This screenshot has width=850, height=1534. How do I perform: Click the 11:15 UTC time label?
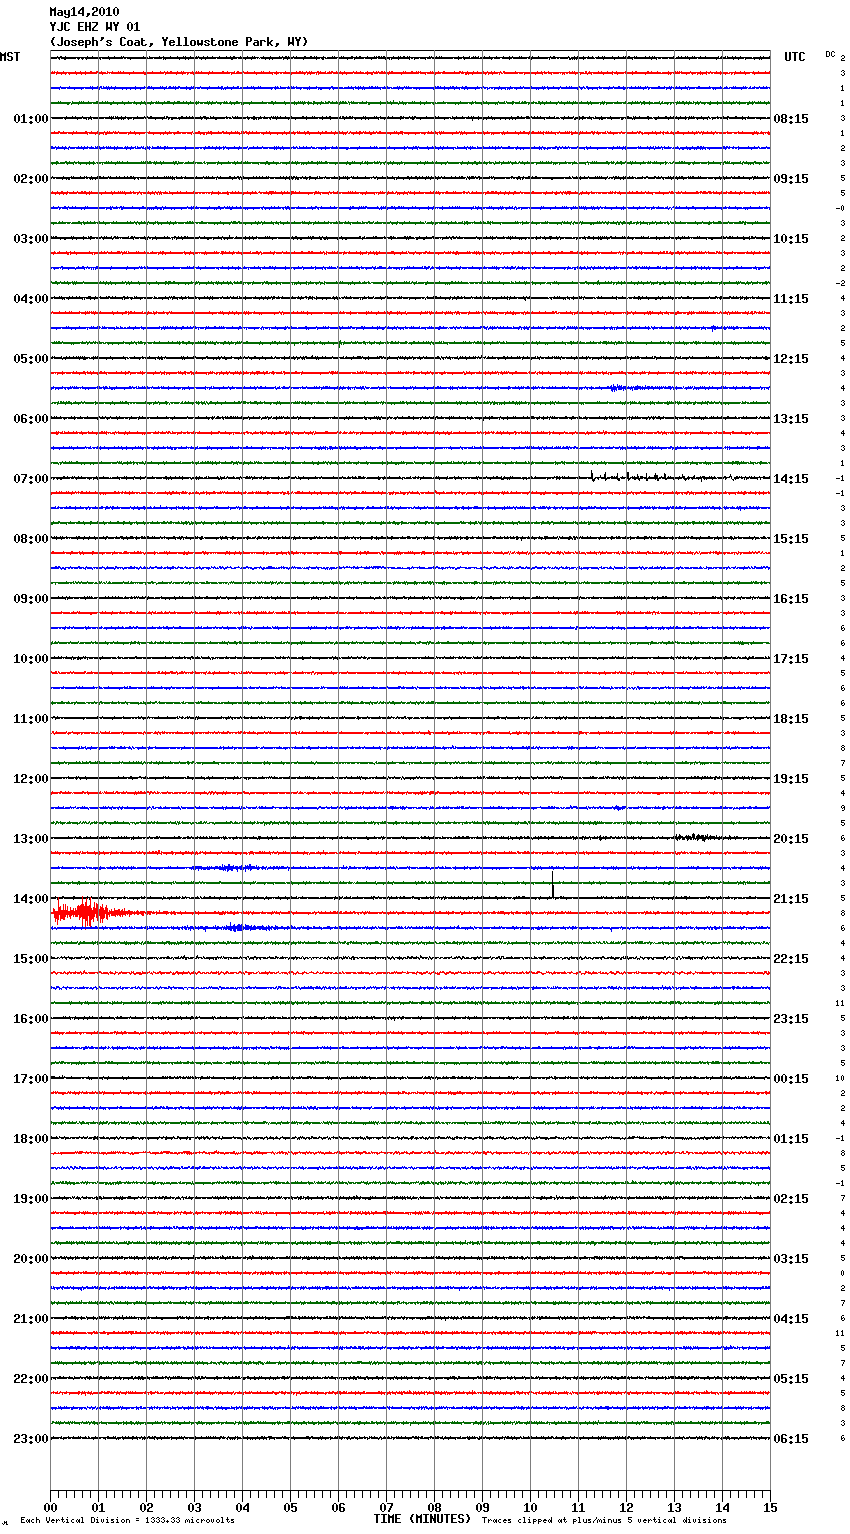pyautogui.click(x=791, y=299)
